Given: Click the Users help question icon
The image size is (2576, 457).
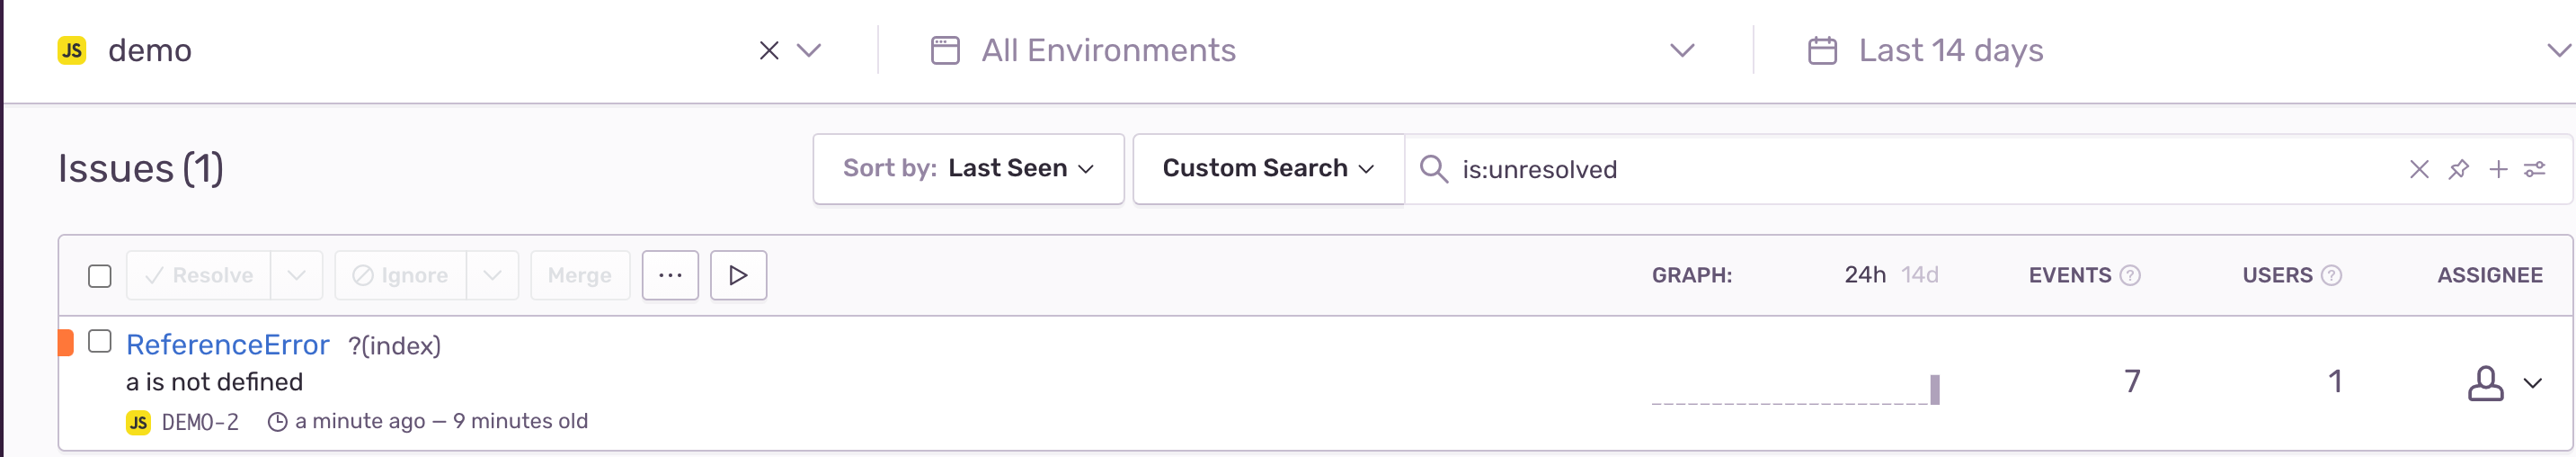Looking at the screenshot, I should pyautogui.click(x=2331, y=275).
